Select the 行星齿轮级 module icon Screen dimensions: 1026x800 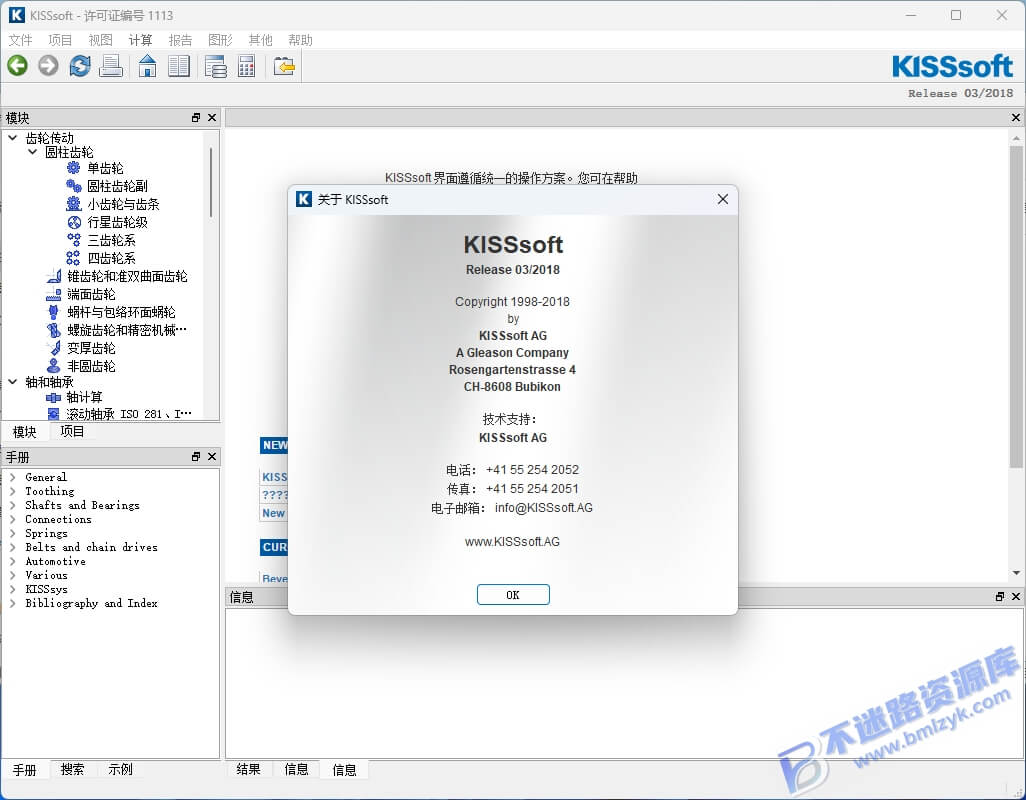point(73,222)
